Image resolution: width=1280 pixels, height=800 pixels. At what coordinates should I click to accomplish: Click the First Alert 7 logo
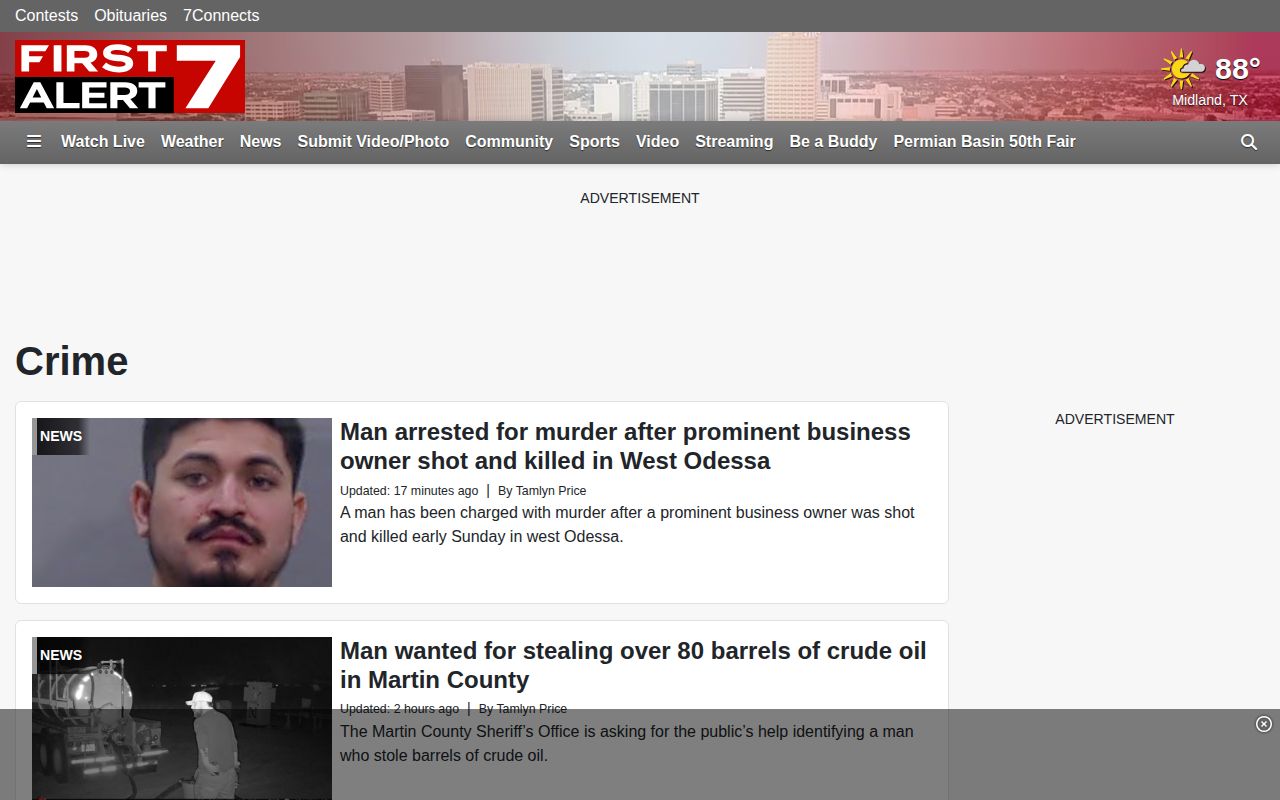click(130, 77)
